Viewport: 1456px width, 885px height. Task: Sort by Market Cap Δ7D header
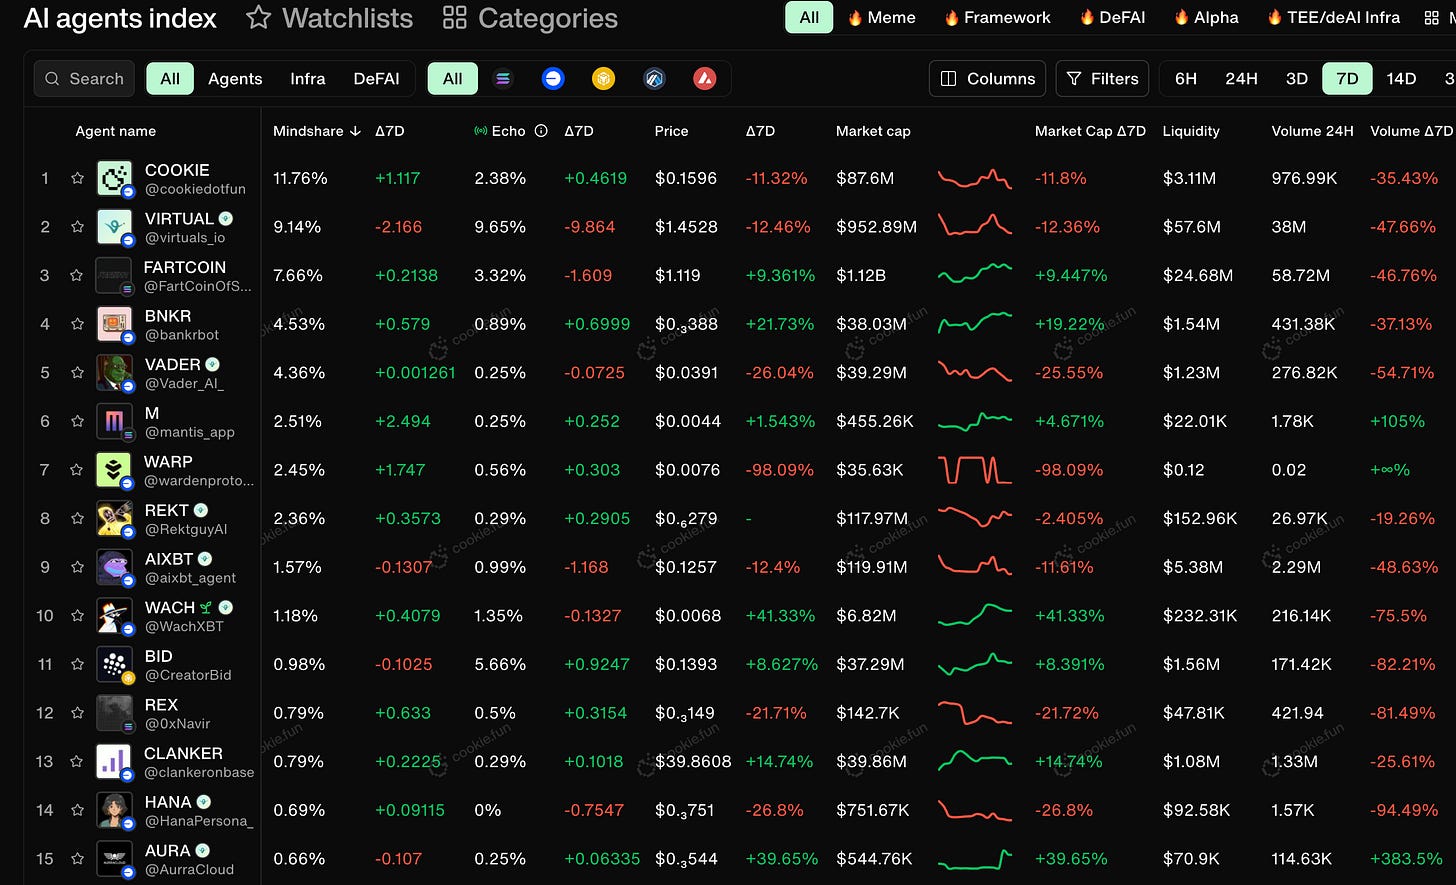point(1090,131)
